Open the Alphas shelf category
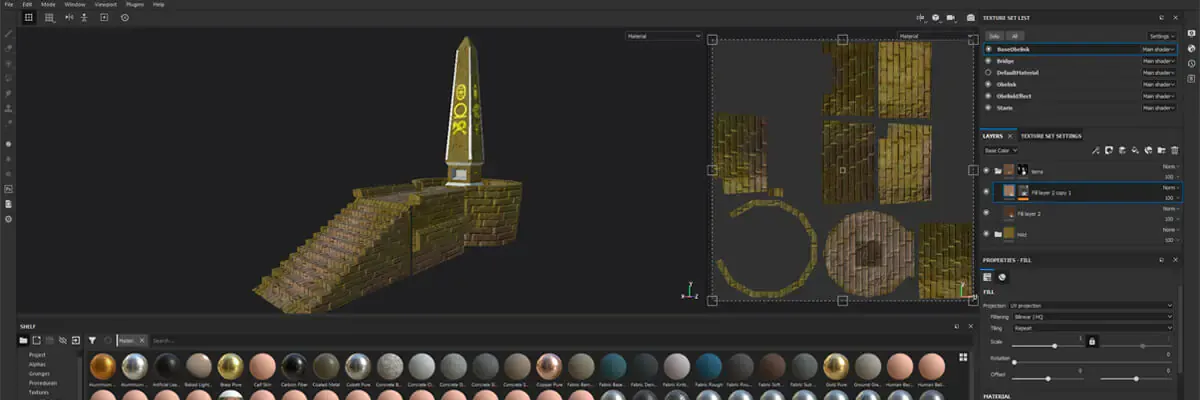1200x400 pixels. pos(37,365)
